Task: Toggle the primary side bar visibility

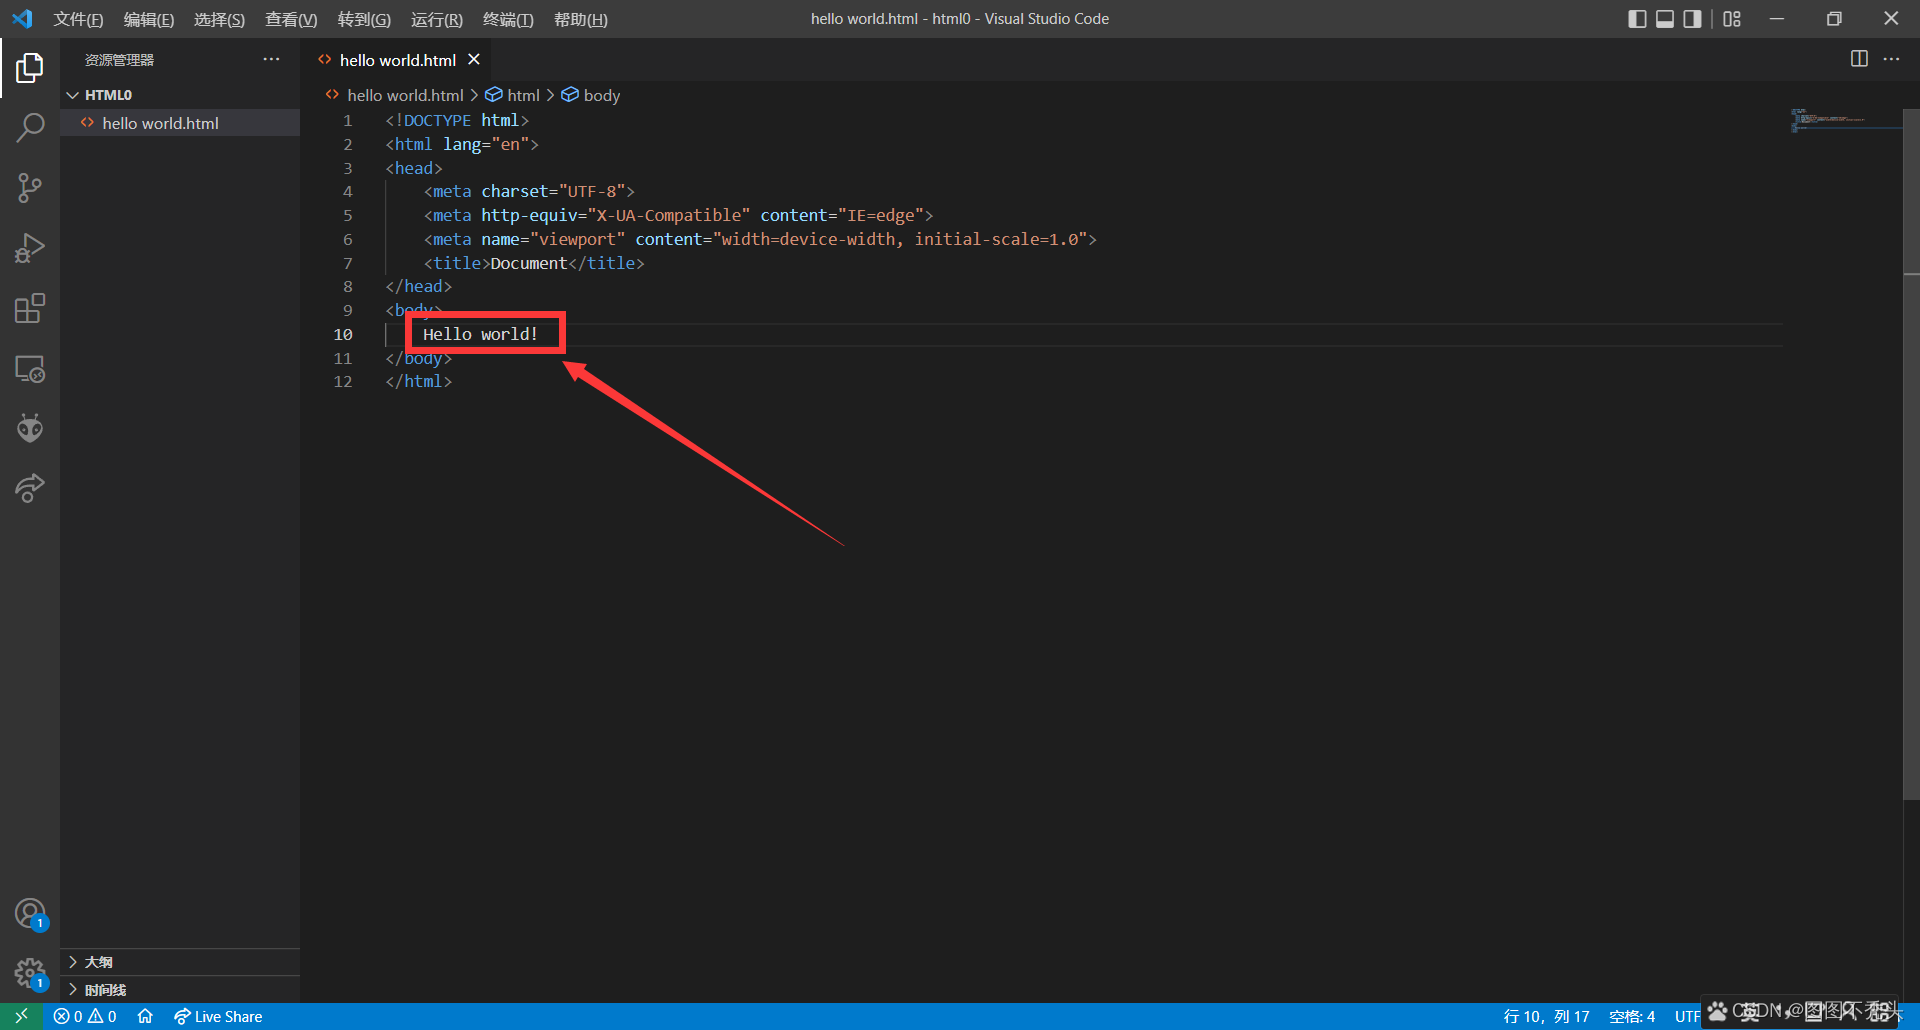Action: (1637, 19)
